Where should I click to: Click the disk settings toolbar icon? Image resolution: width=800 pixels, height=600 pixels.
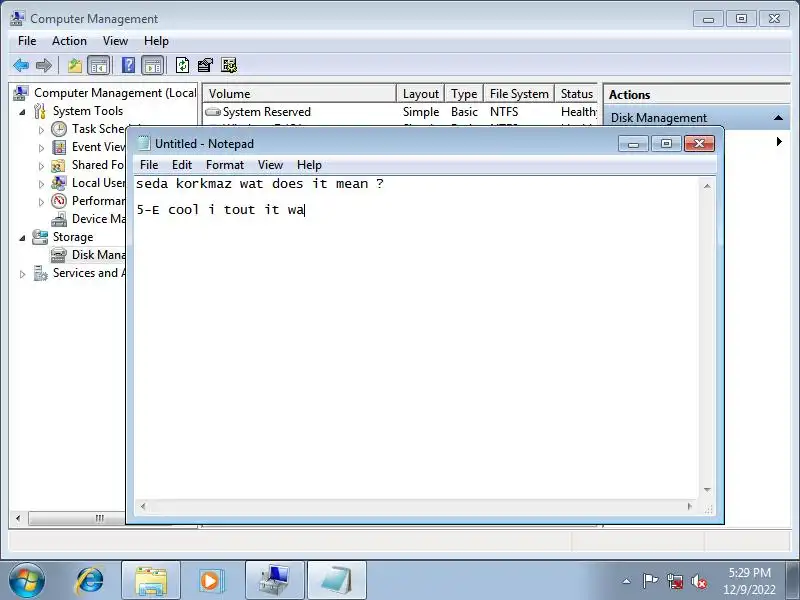[x=229, y=65]
